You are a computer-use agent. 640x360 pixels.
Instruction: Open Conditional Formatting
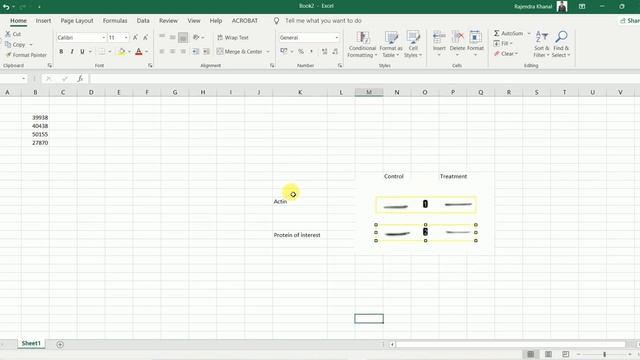click(x=362, y=44)
